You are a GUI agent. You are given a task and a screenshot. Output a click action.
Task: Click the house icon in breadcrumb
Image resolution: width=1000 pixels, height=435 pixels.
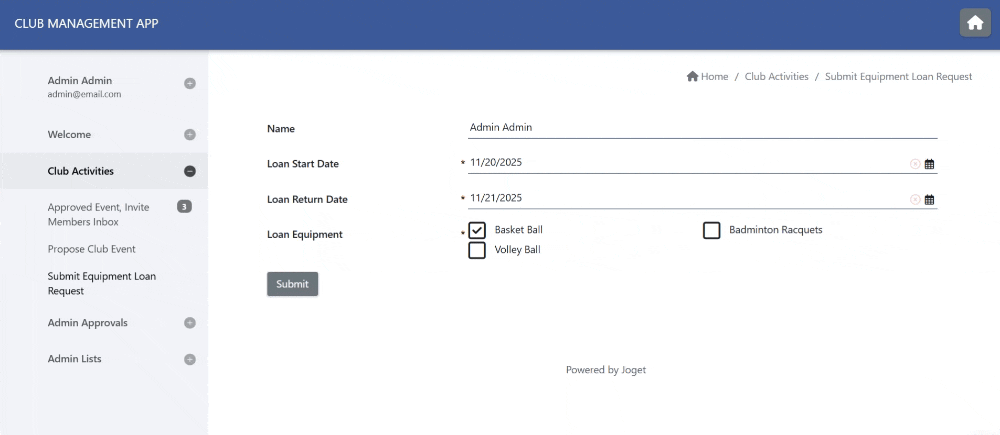693,77
